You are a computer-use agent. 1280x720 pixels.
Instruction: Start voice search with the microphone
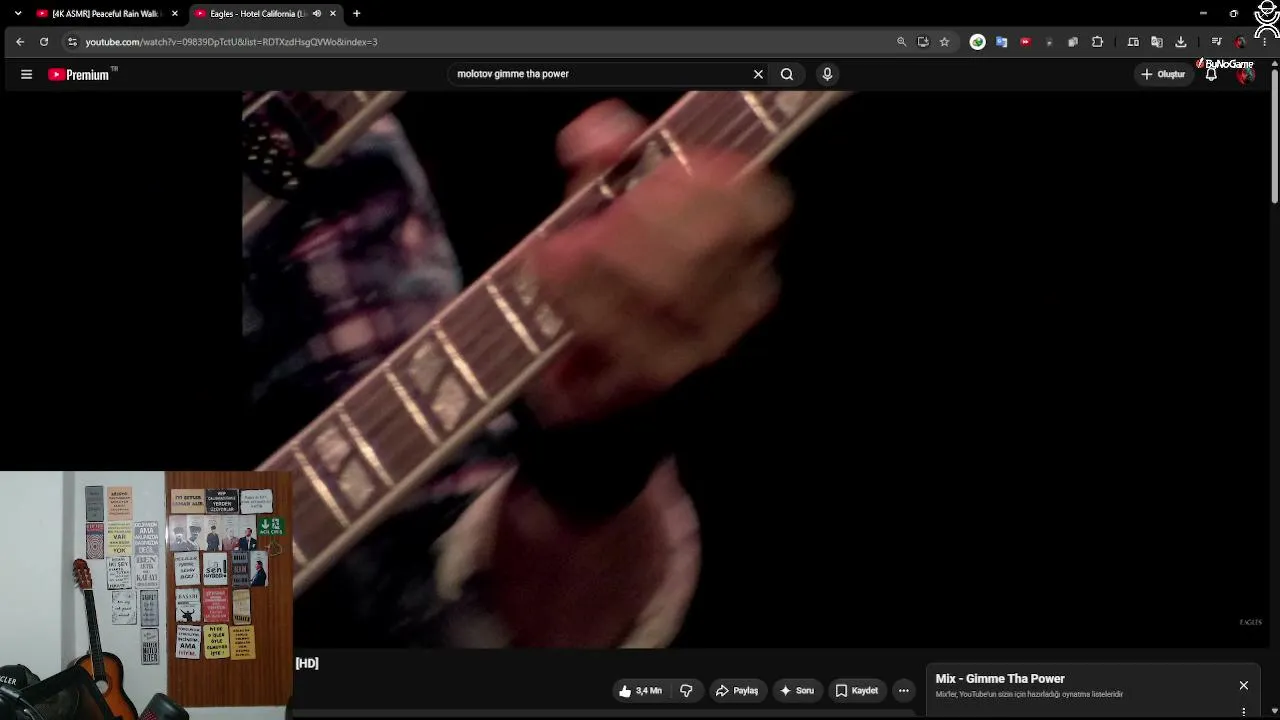[x=827, y=74]
